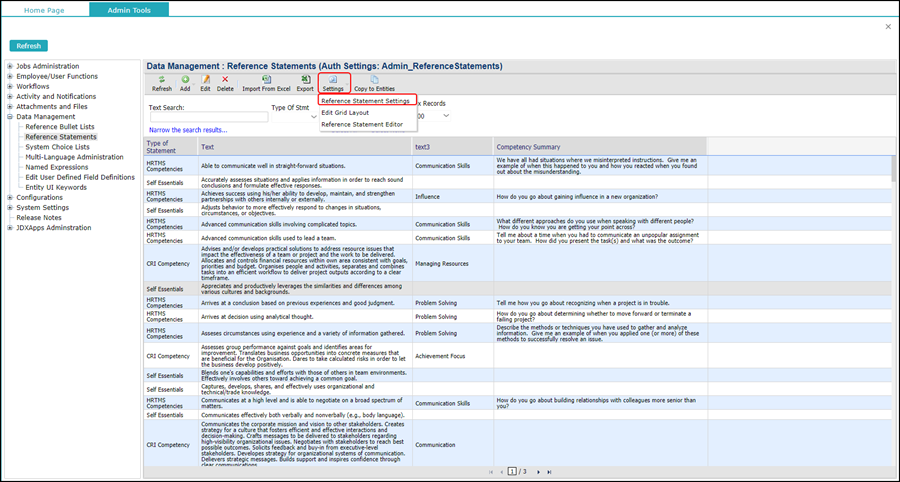Click the Export icon
This screenshot has height=482, width=900.
[x=305, y=79]
